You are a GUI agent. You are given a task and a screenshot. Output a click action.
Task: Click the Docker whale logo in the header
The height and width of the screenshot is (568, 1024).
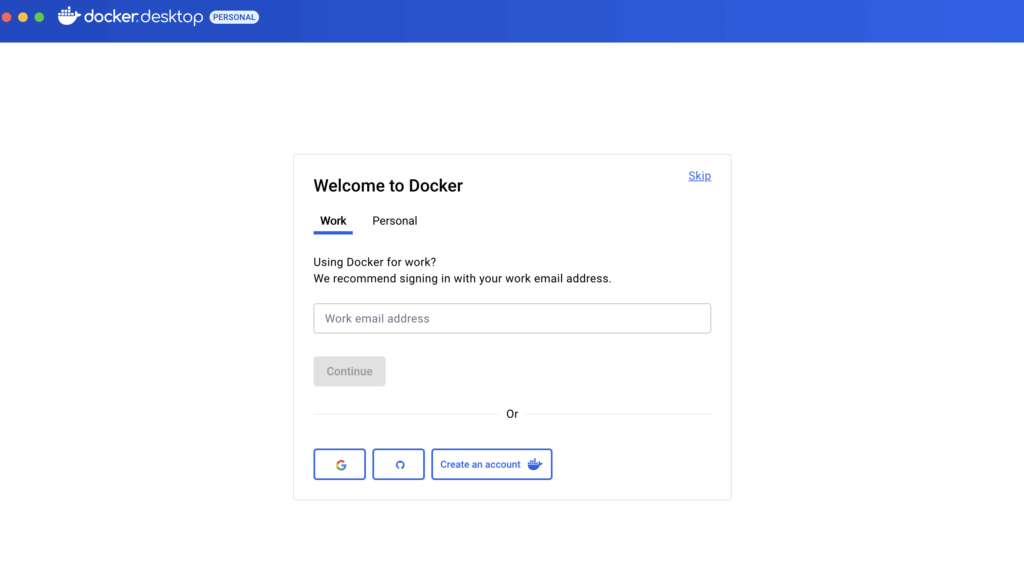(69, 16)
